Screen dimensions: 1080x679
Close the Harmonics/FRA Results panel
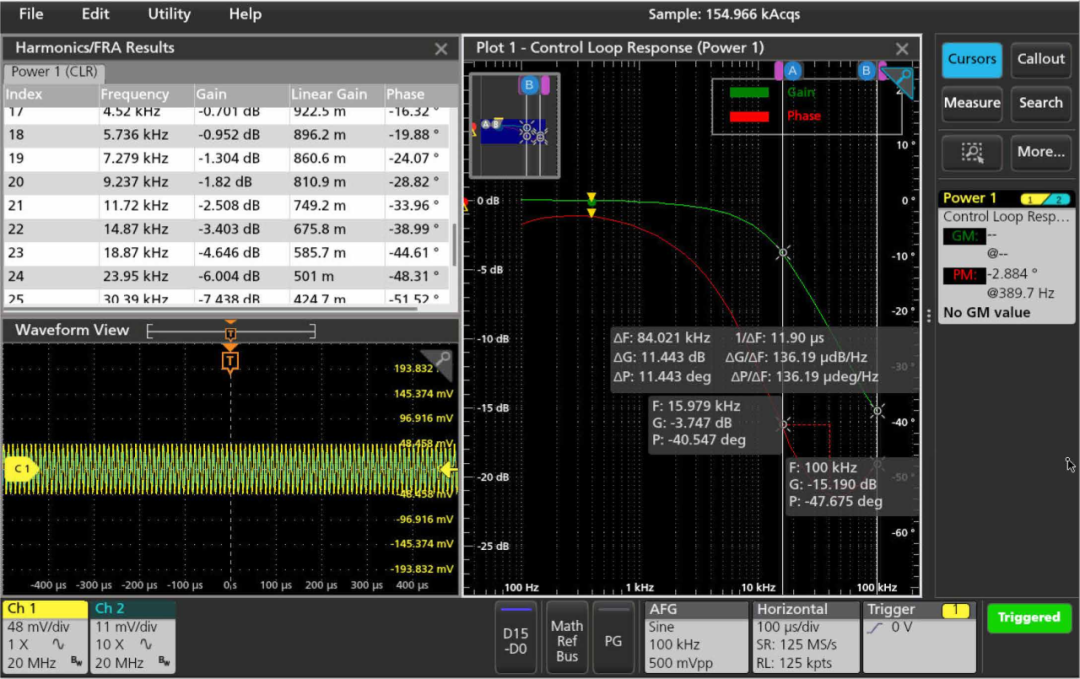click(x=441, y=48)
